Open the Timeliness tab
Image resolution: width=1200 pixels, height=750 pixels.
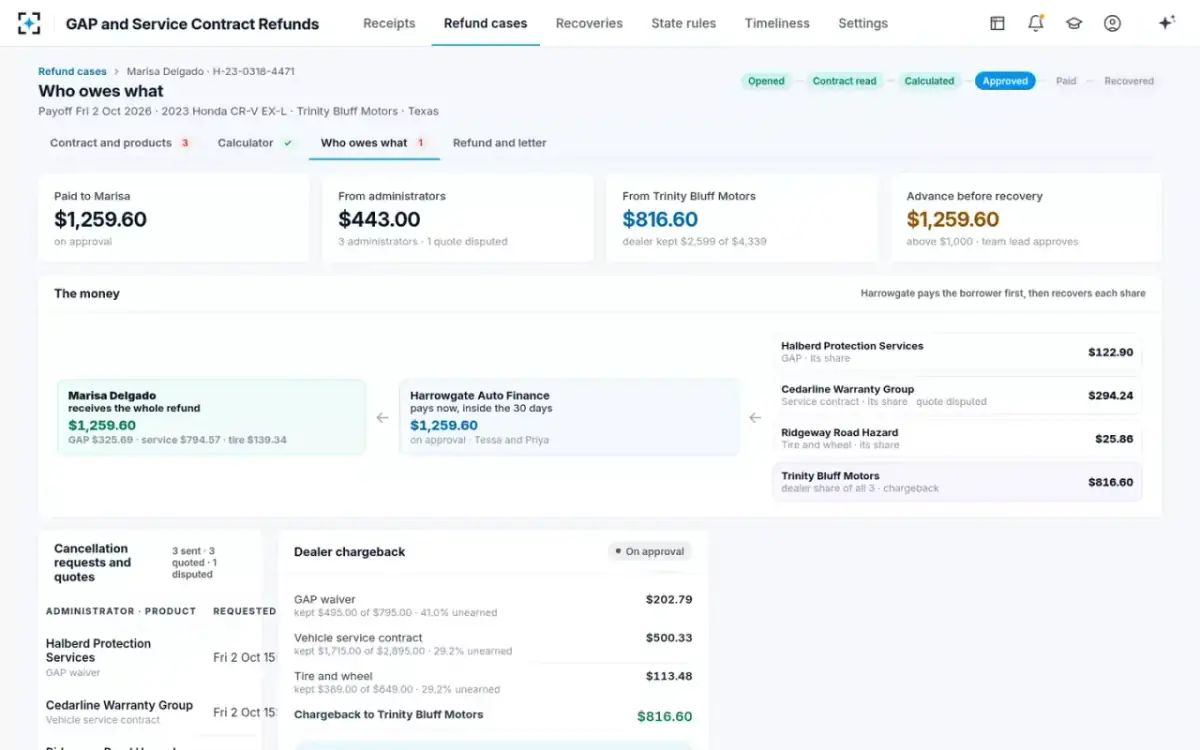pos(777,23)
